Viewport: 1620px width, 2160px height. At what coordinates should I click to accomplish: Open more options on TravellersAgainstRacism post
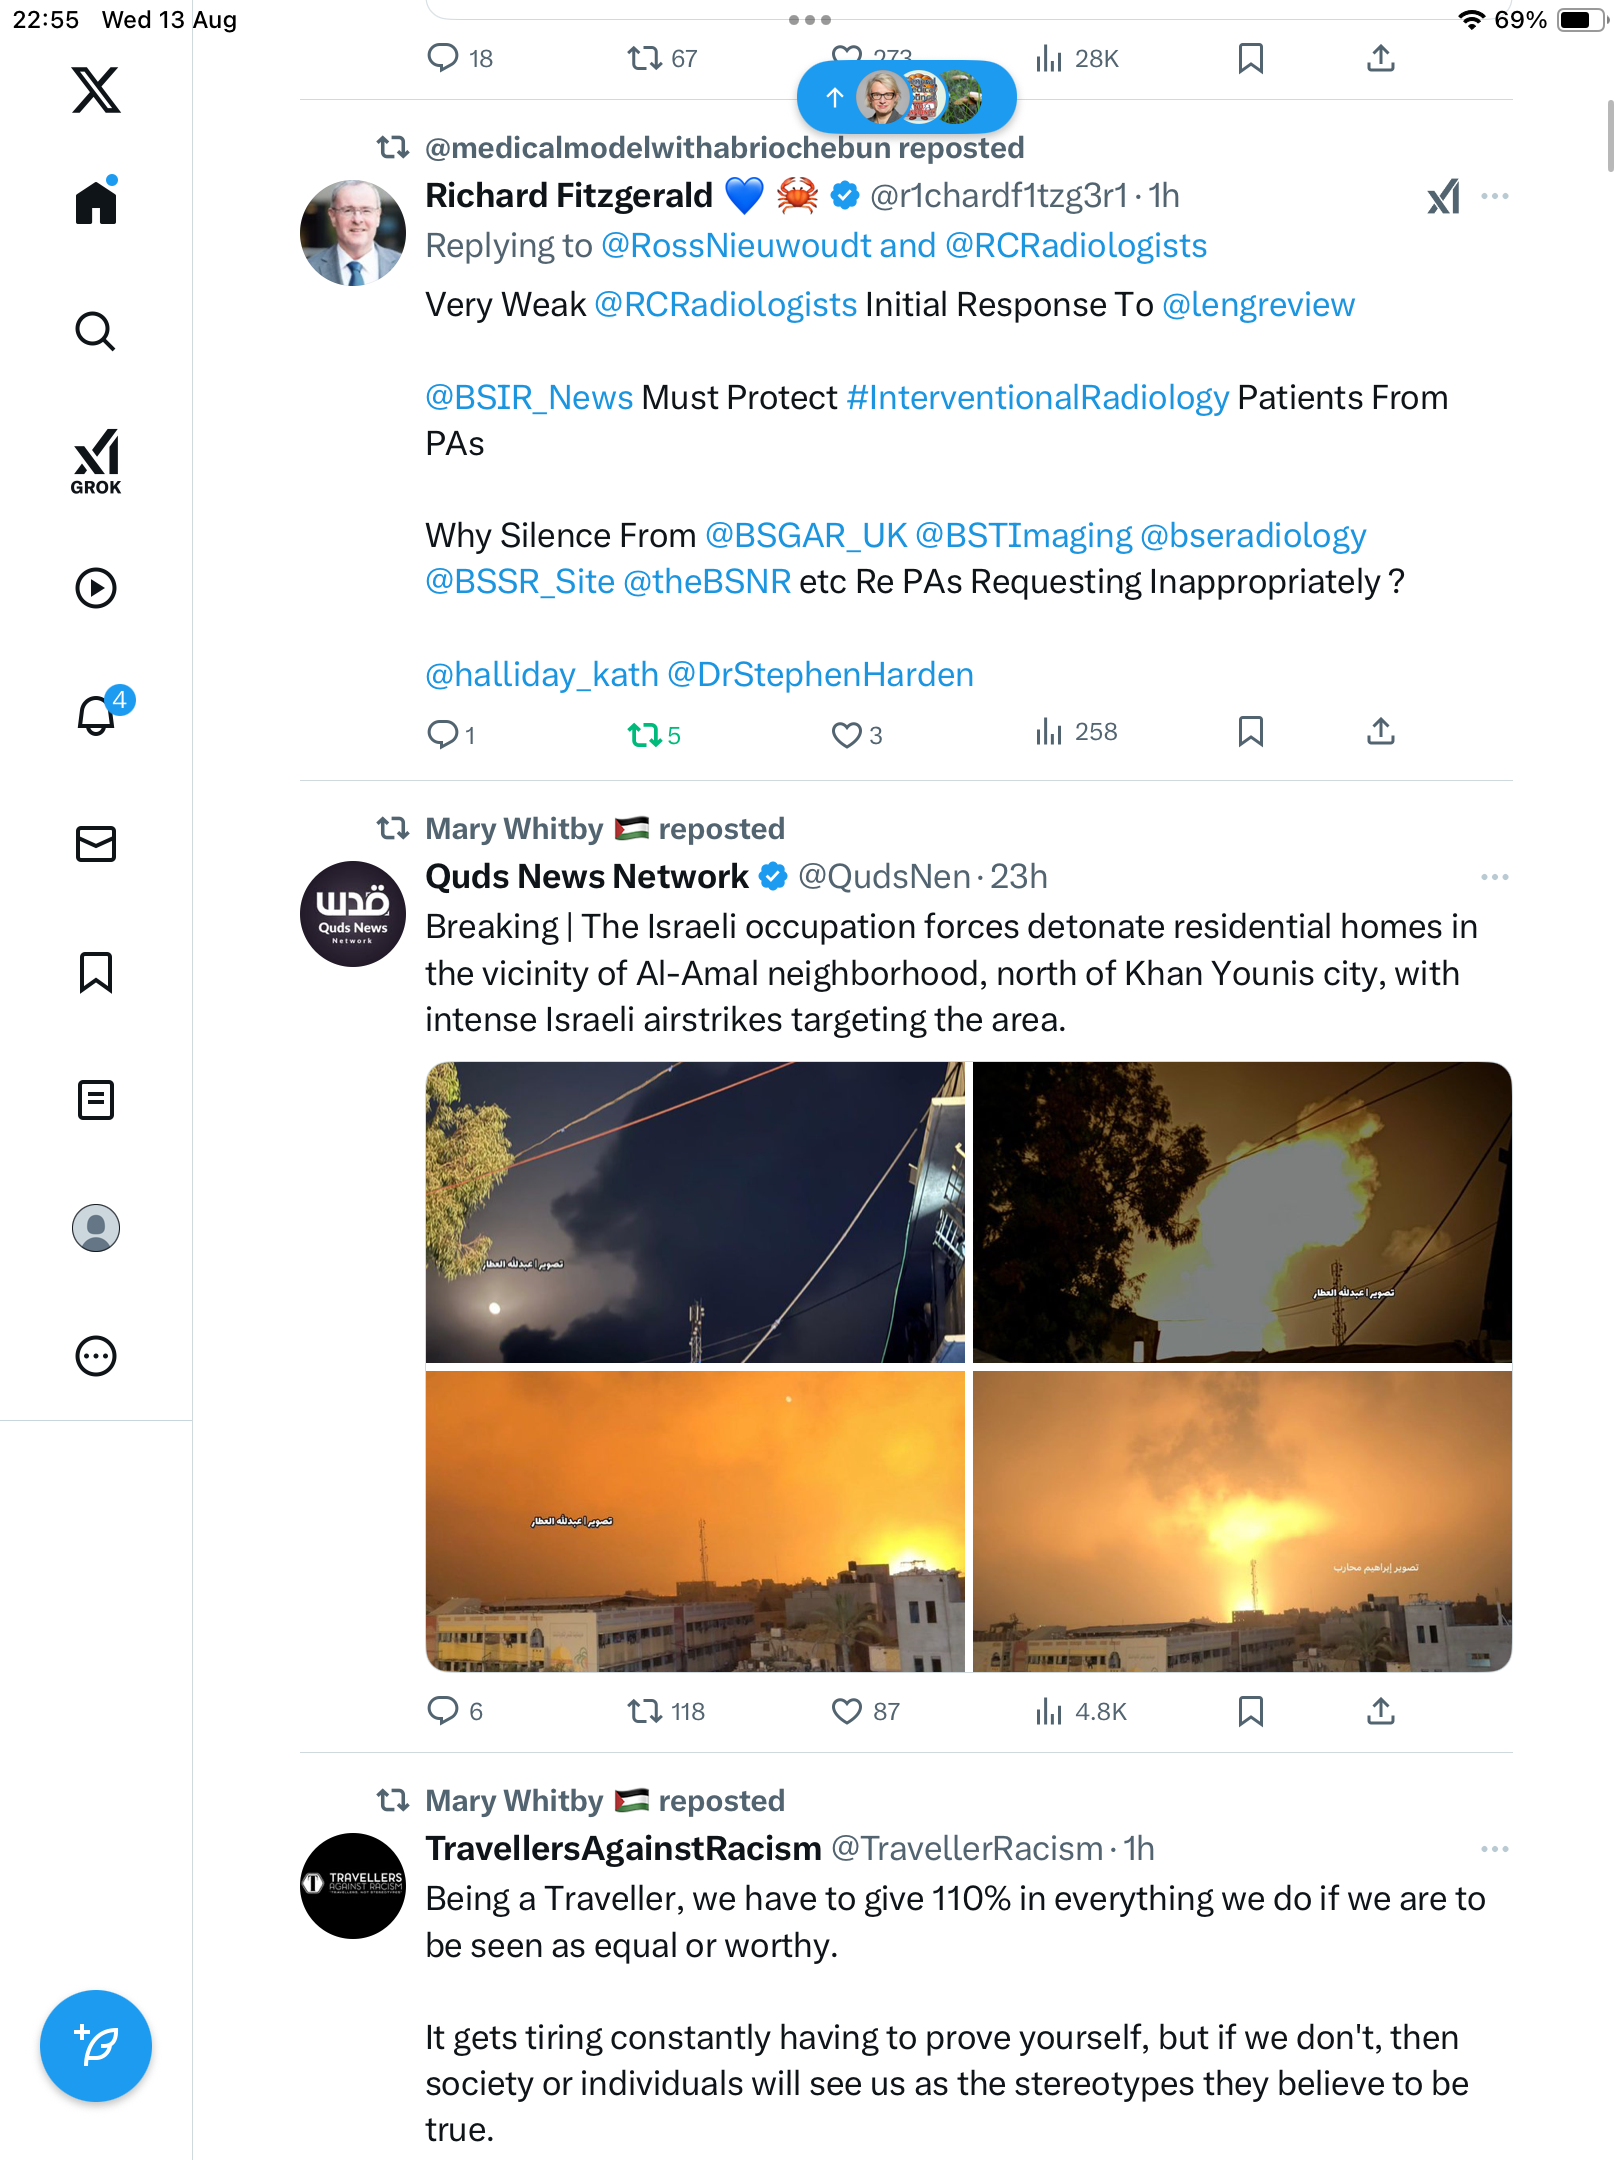coord(1495,1849)
